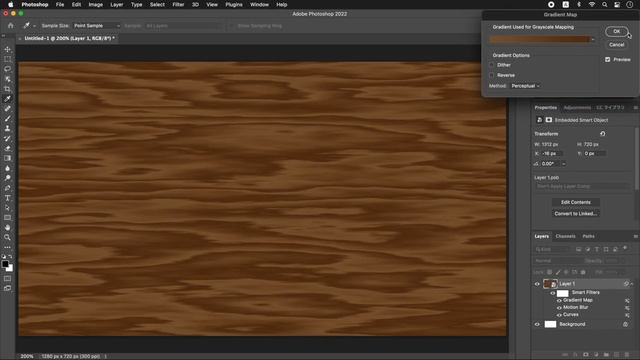The width and height of the screenshot is (640, 360).
Task: Toggle the Preview checkbox
Action: [x=607, y=60]
